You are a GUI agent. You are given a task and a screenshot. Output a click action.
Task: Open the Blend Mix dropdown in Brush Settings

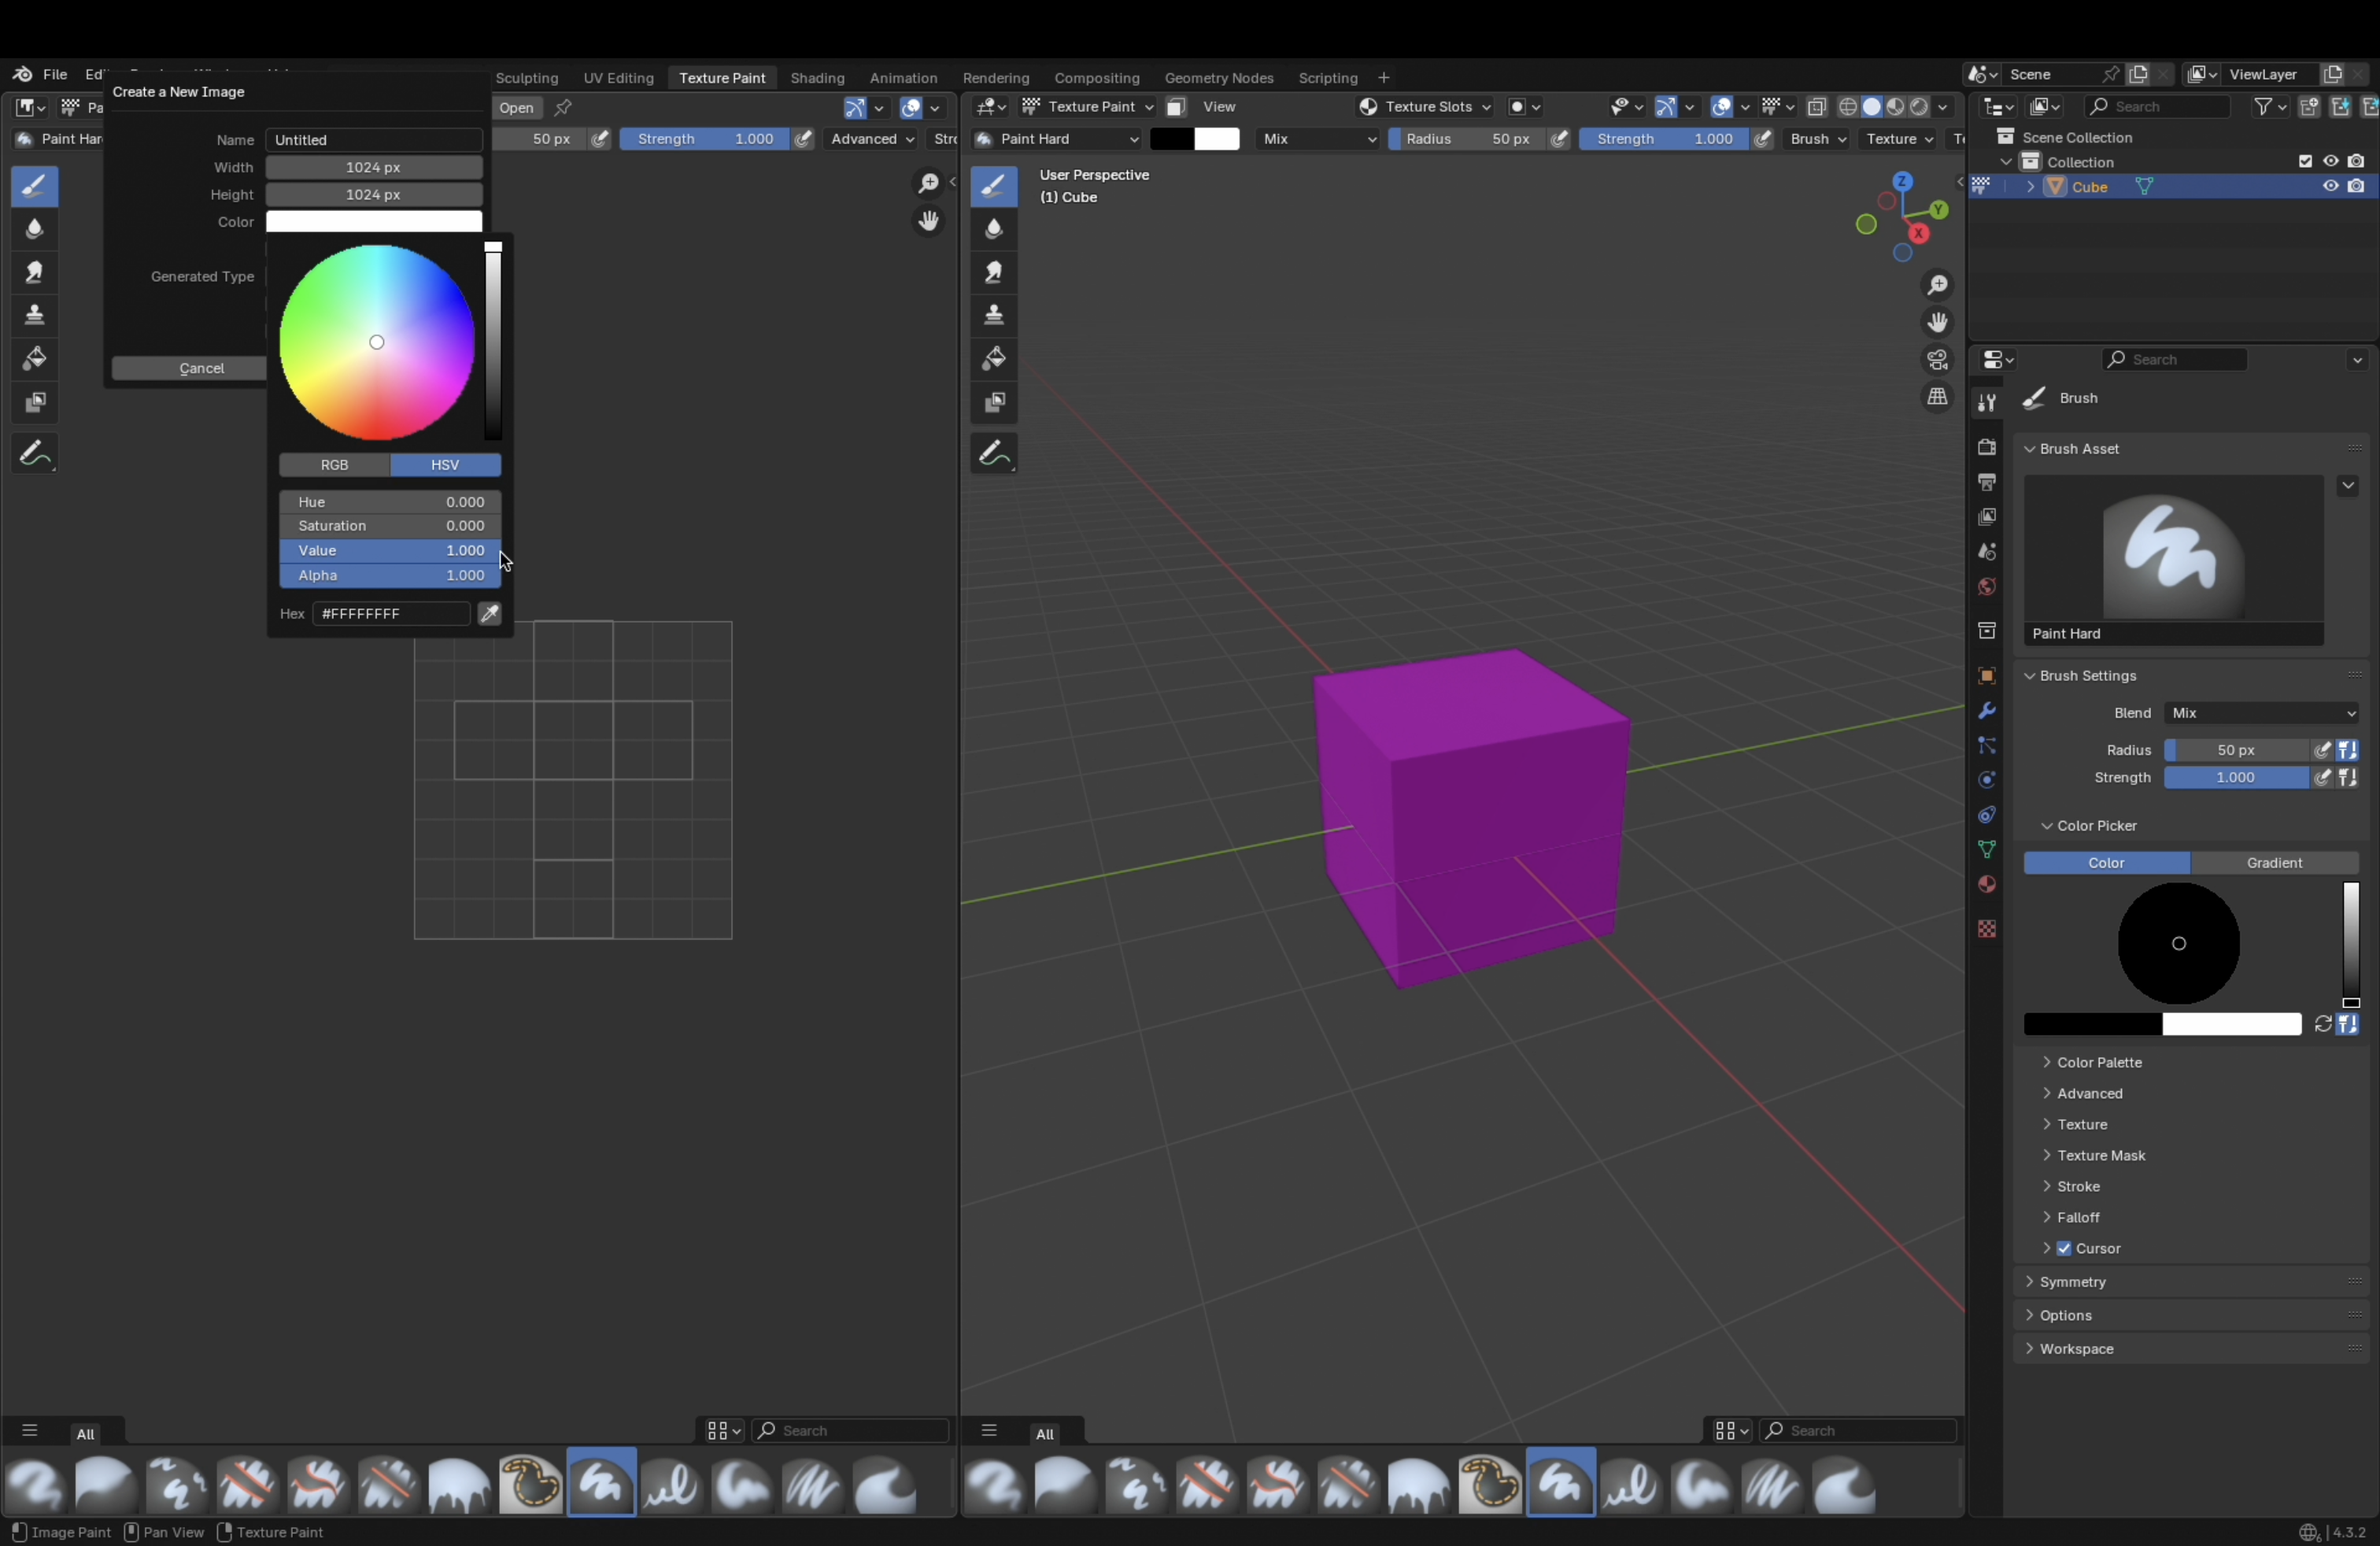[x=2262, y=713]
